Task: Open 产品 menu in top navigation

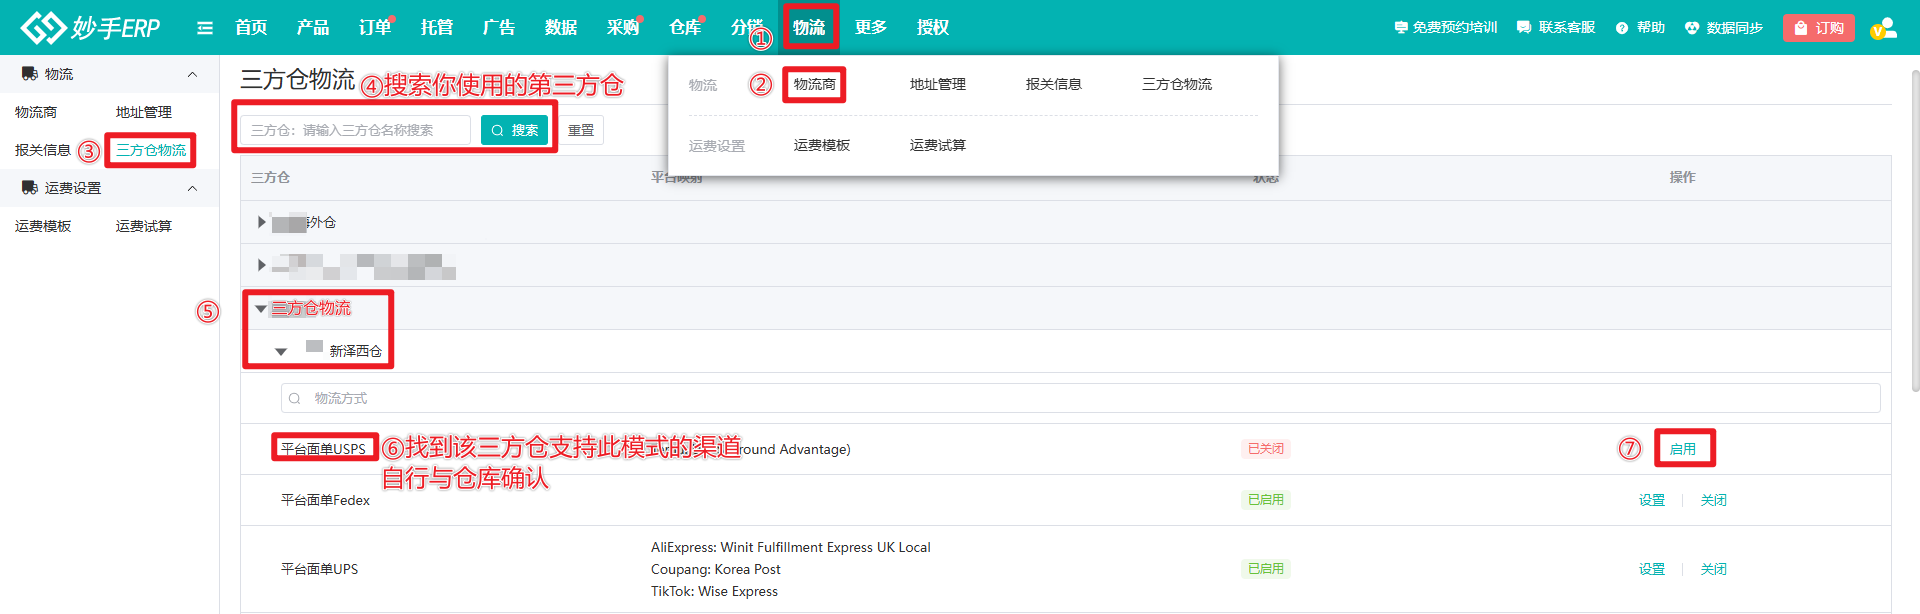Action: click(x=313, y=27)
